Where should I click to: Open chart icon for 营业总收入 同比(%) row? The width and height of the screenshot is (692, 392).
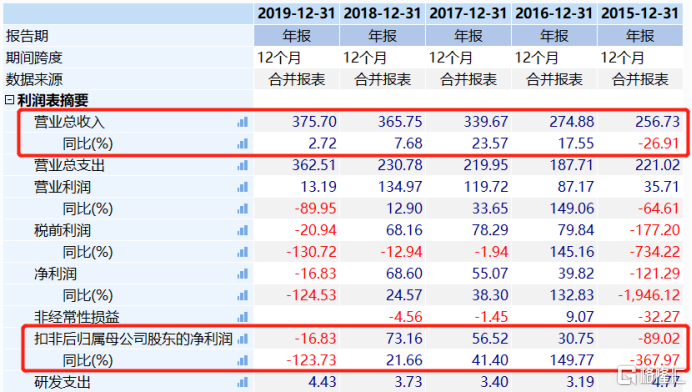pos(243,144)
